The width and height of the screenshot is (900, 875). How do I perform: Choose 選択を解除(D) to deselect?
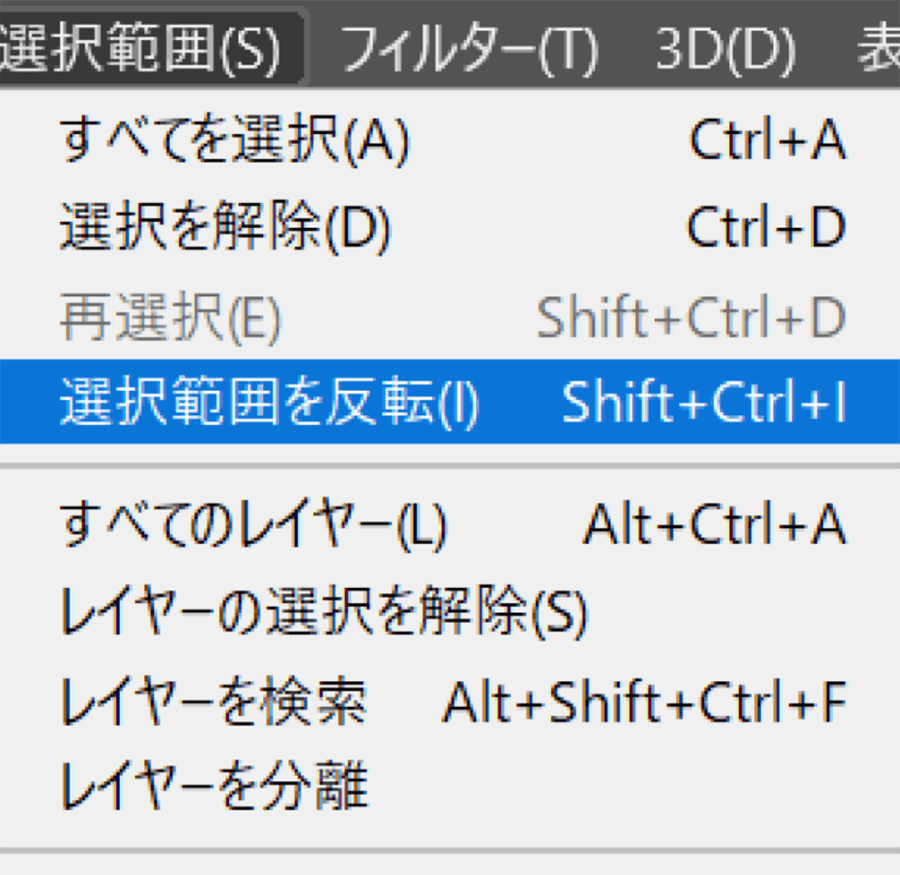[x=225, y=229]
